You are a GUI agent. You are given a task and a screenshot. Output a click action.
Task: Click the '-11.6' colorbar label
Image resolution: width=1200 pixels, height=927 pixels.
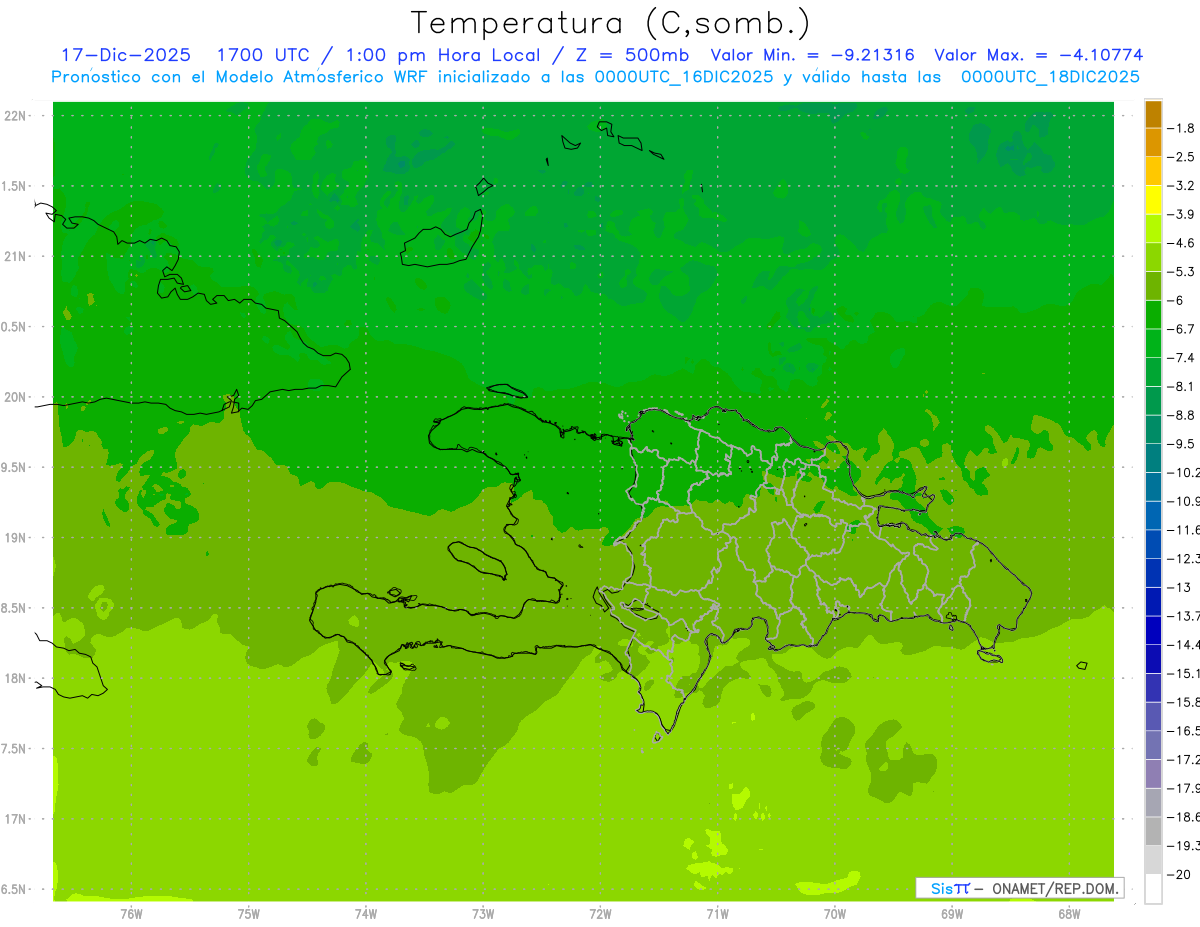click(x=1184, y=530)
